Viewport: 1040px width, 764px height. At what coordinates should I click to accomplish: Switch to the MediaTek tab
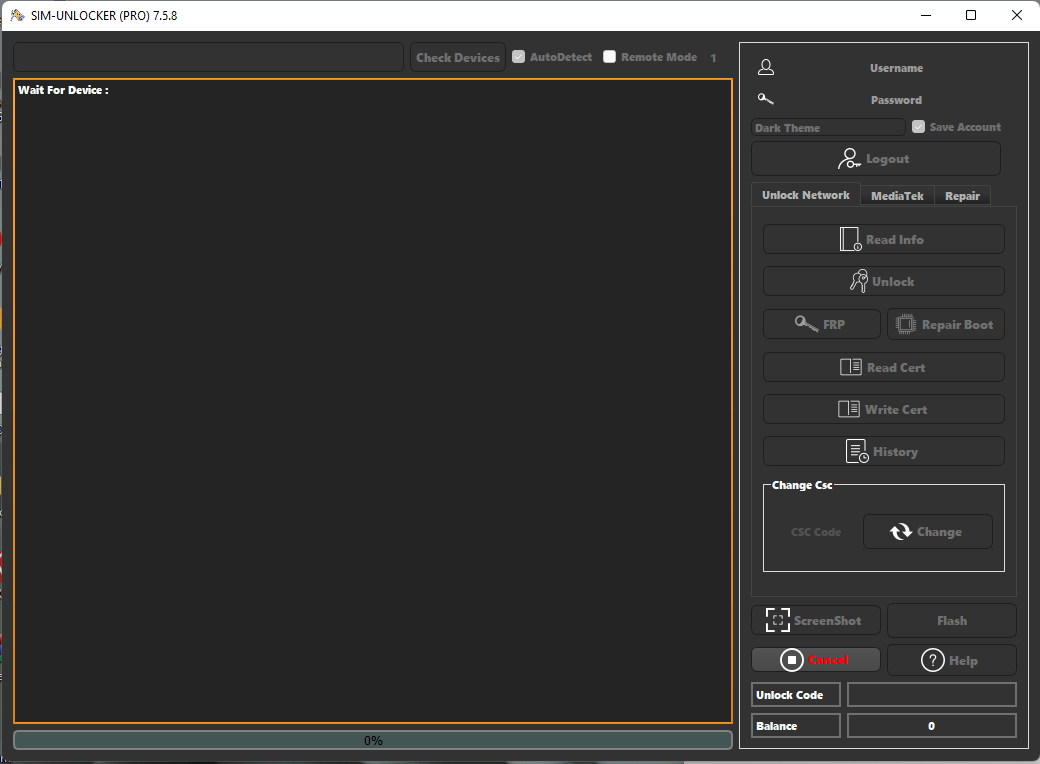pyautogui.click(x=897, y=196)
